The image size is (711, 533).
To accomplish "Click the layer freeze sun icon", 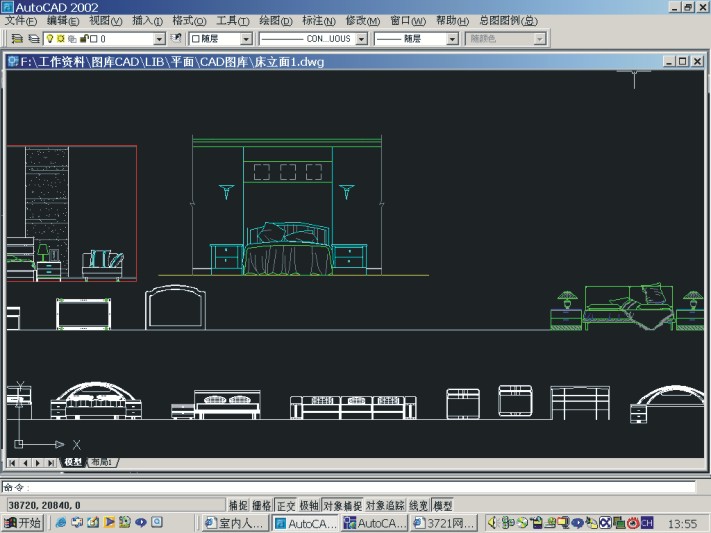I will click(x=60, y=39).
